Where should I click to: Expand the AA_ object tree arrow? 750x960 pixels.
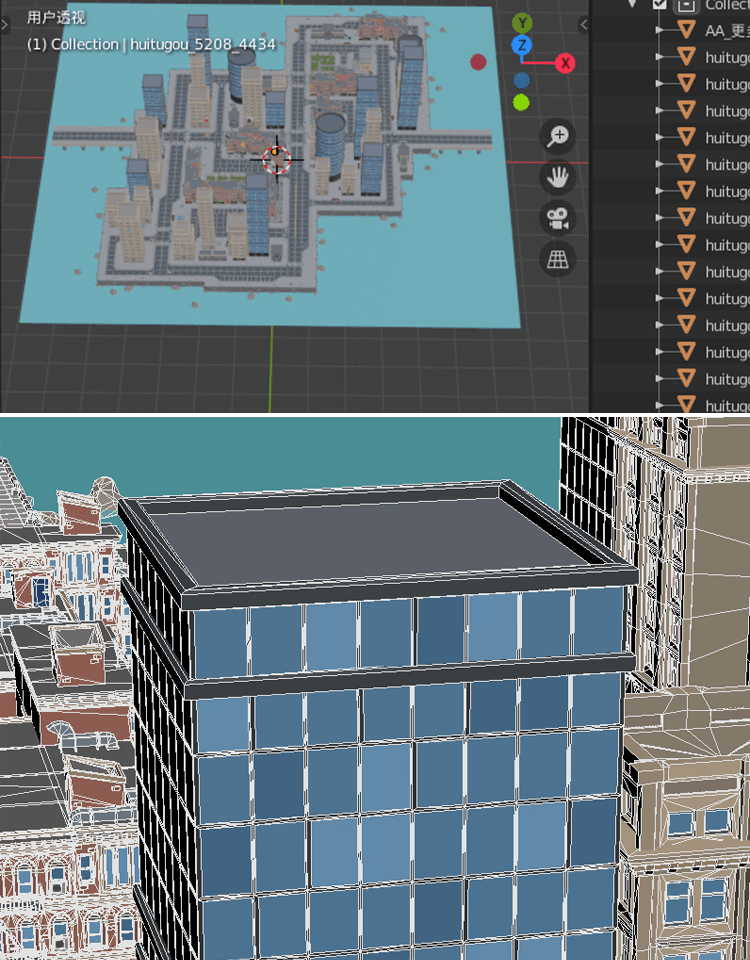659,29
